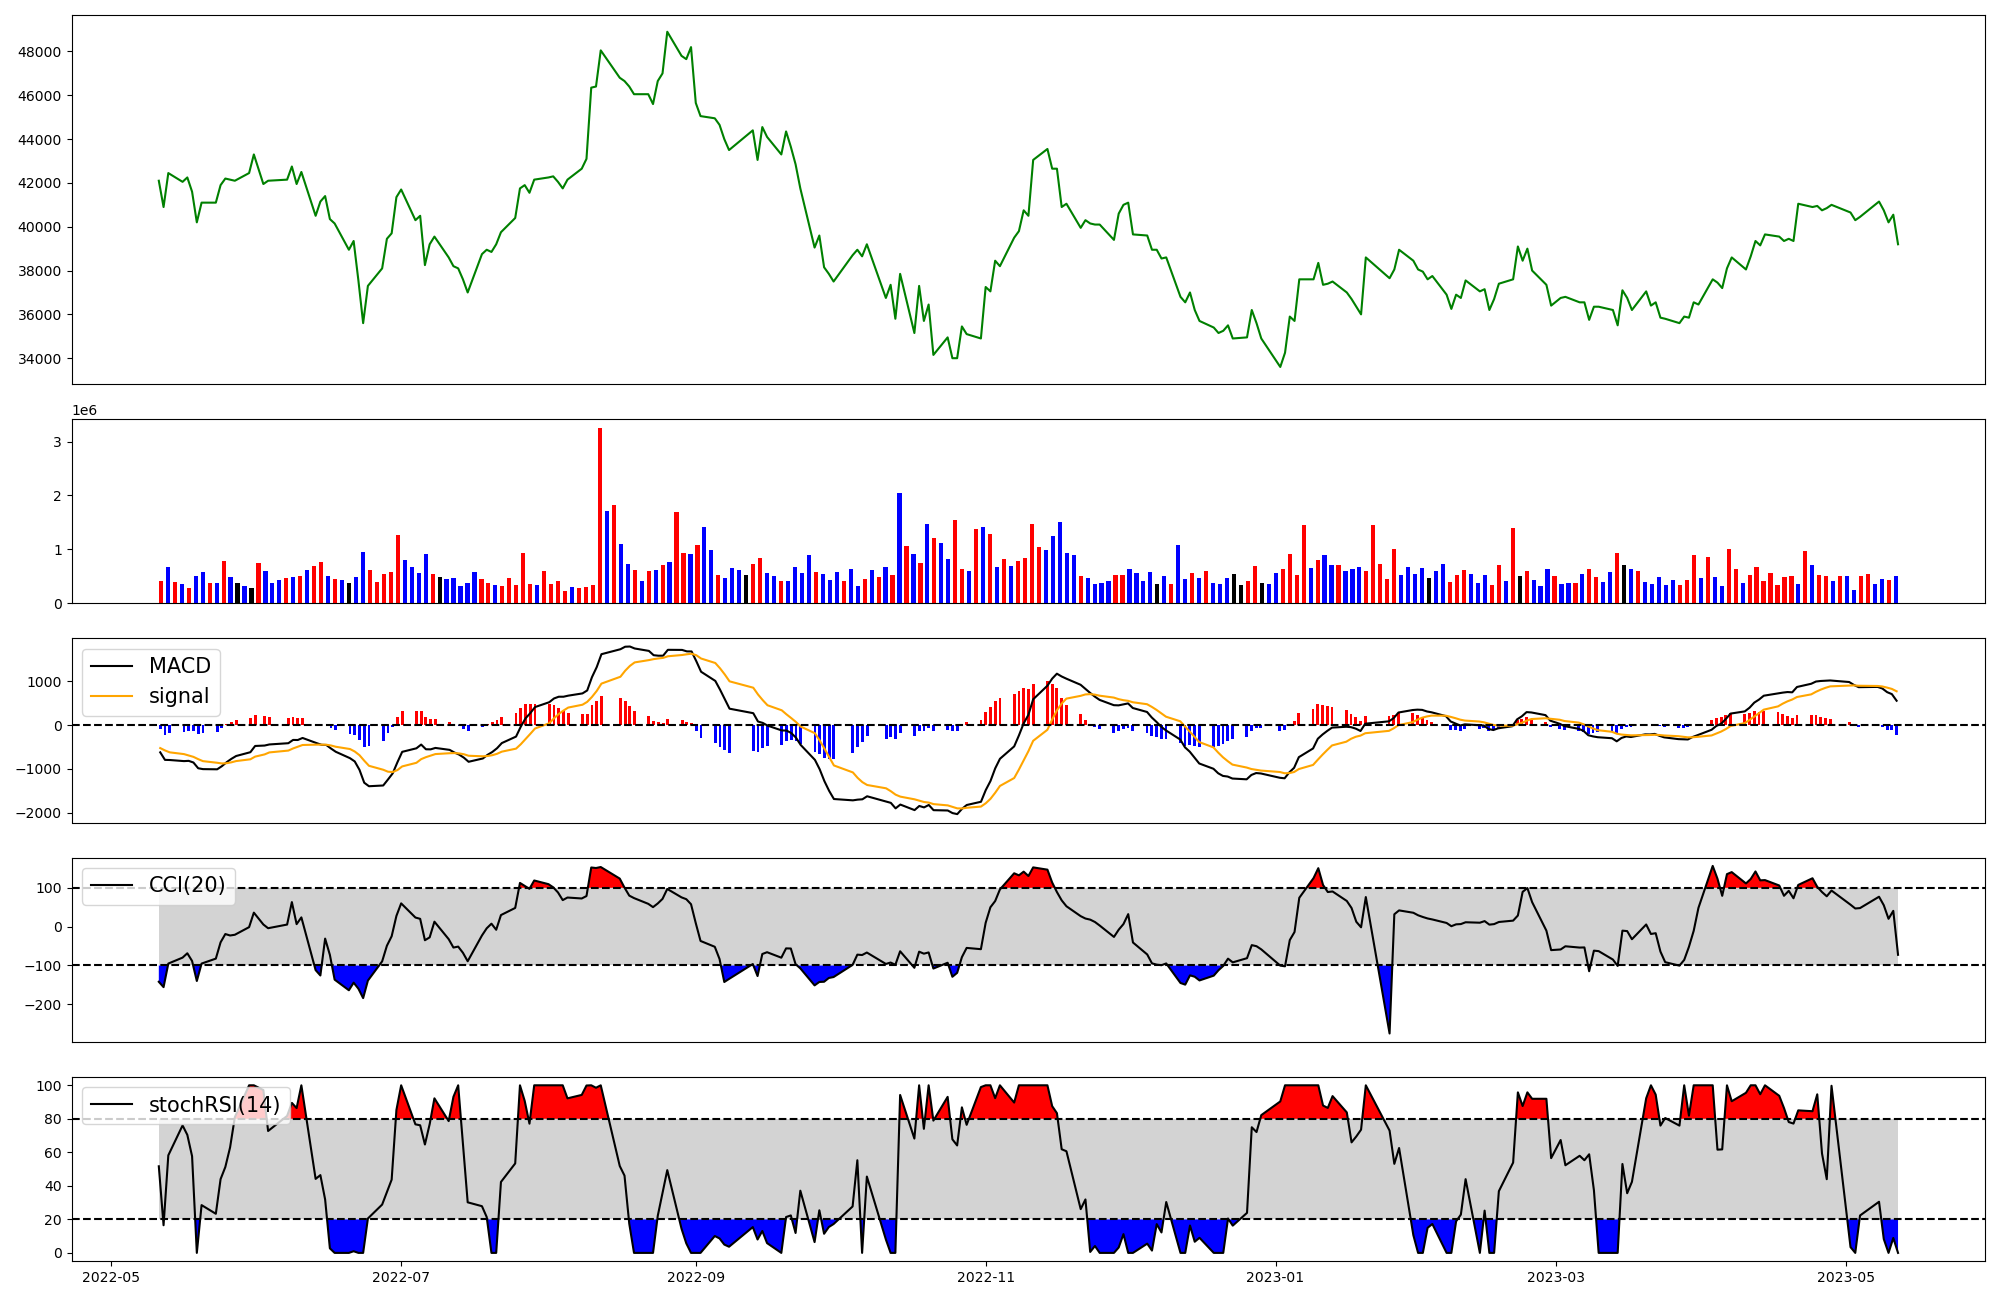2000x1300 pixels.
Task: Click the 2022-05 x-axis date label
Action: pyautogui.click(x=111, y=1276)
